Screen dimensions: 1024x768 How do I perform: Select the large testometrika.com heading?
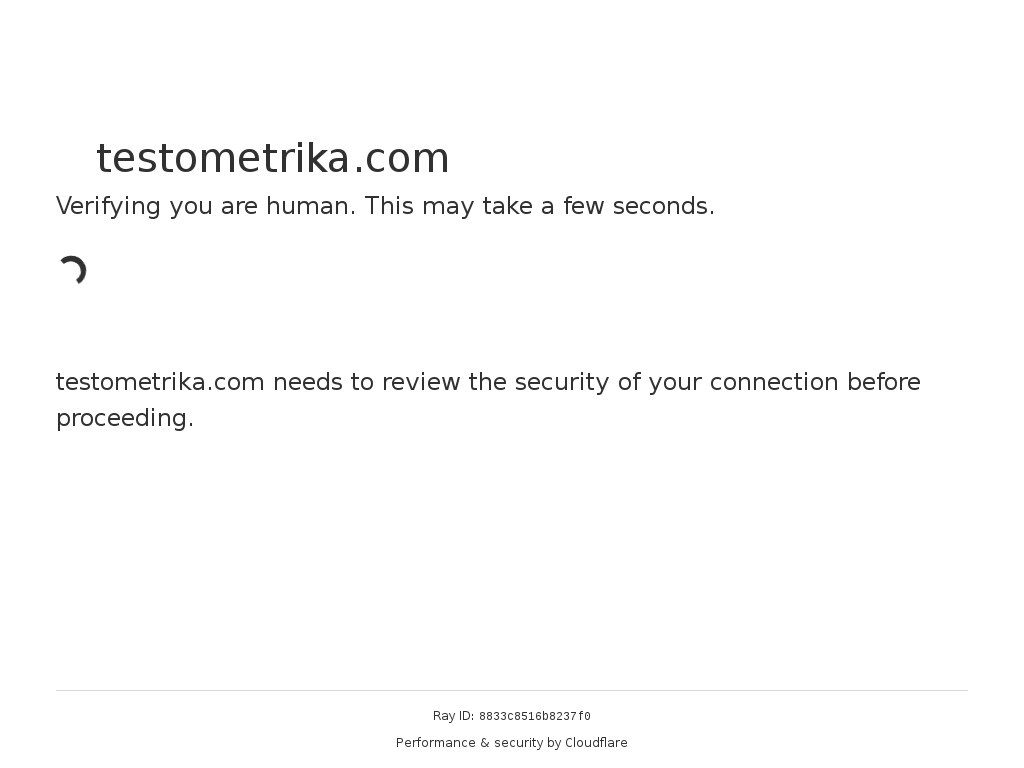[x=273, y=159]
